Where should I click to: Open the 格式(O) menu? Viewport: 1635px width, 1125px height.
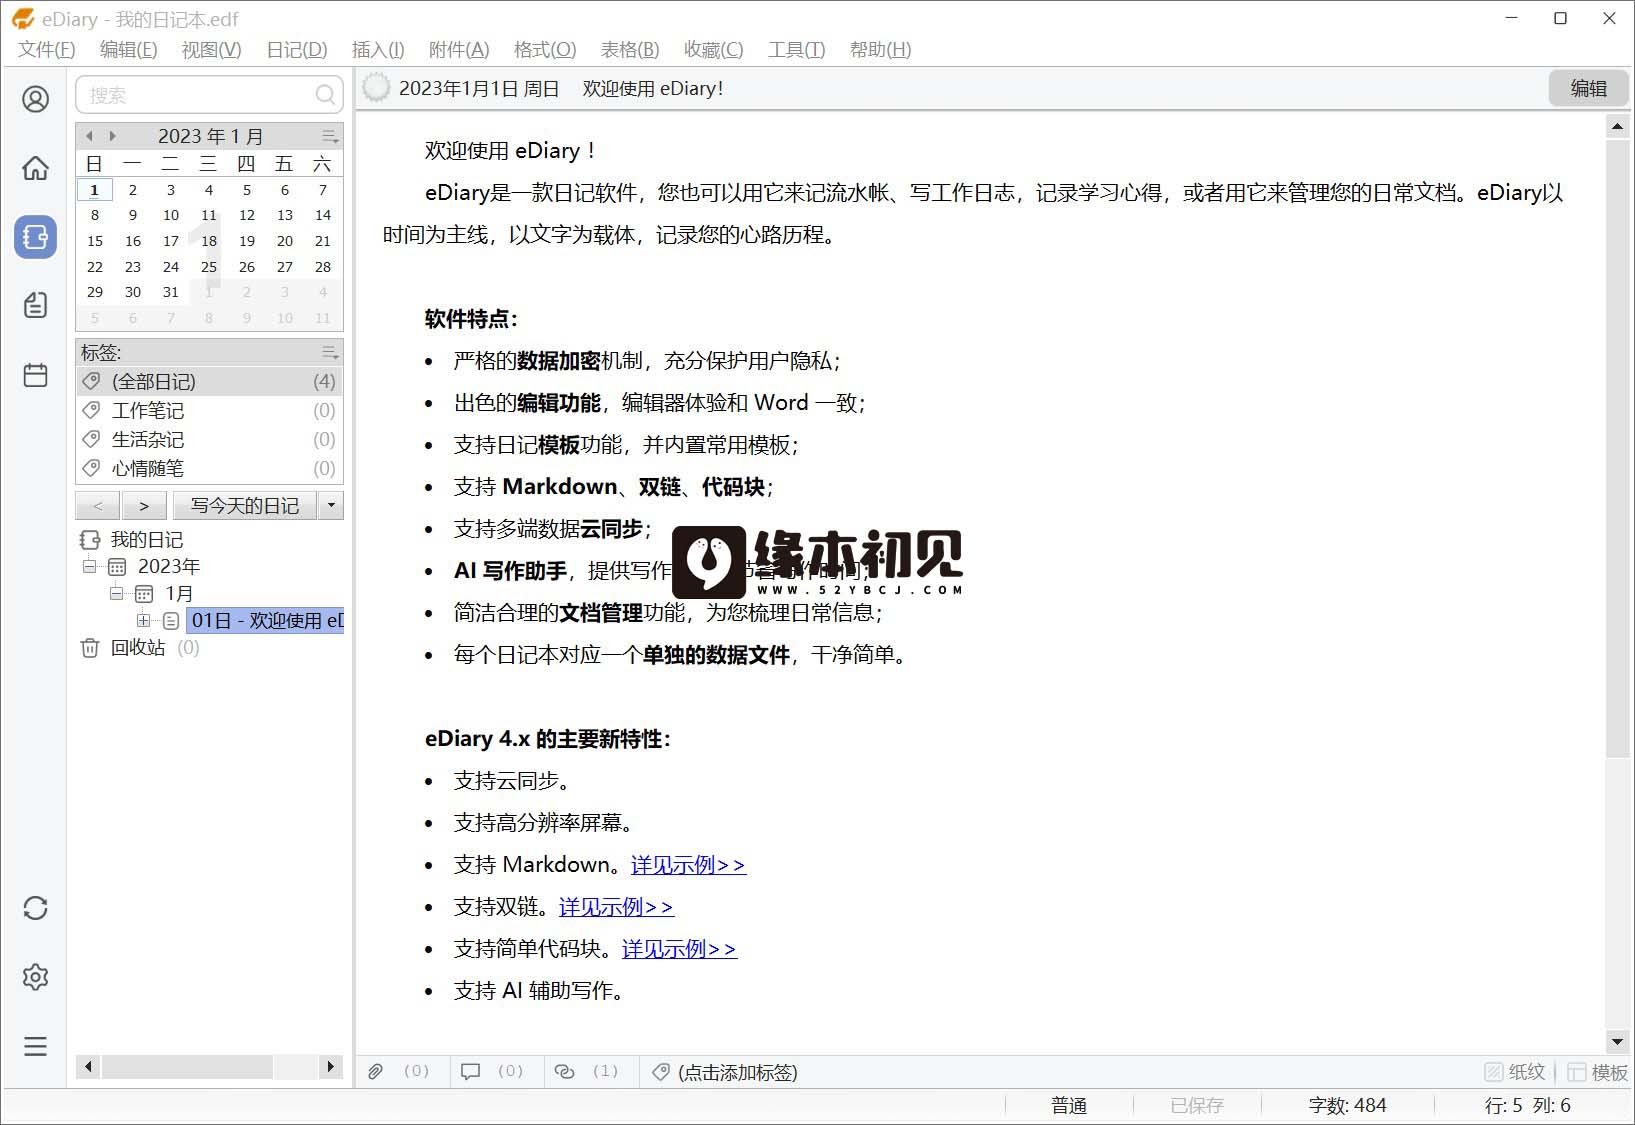(x=545, y=49)
